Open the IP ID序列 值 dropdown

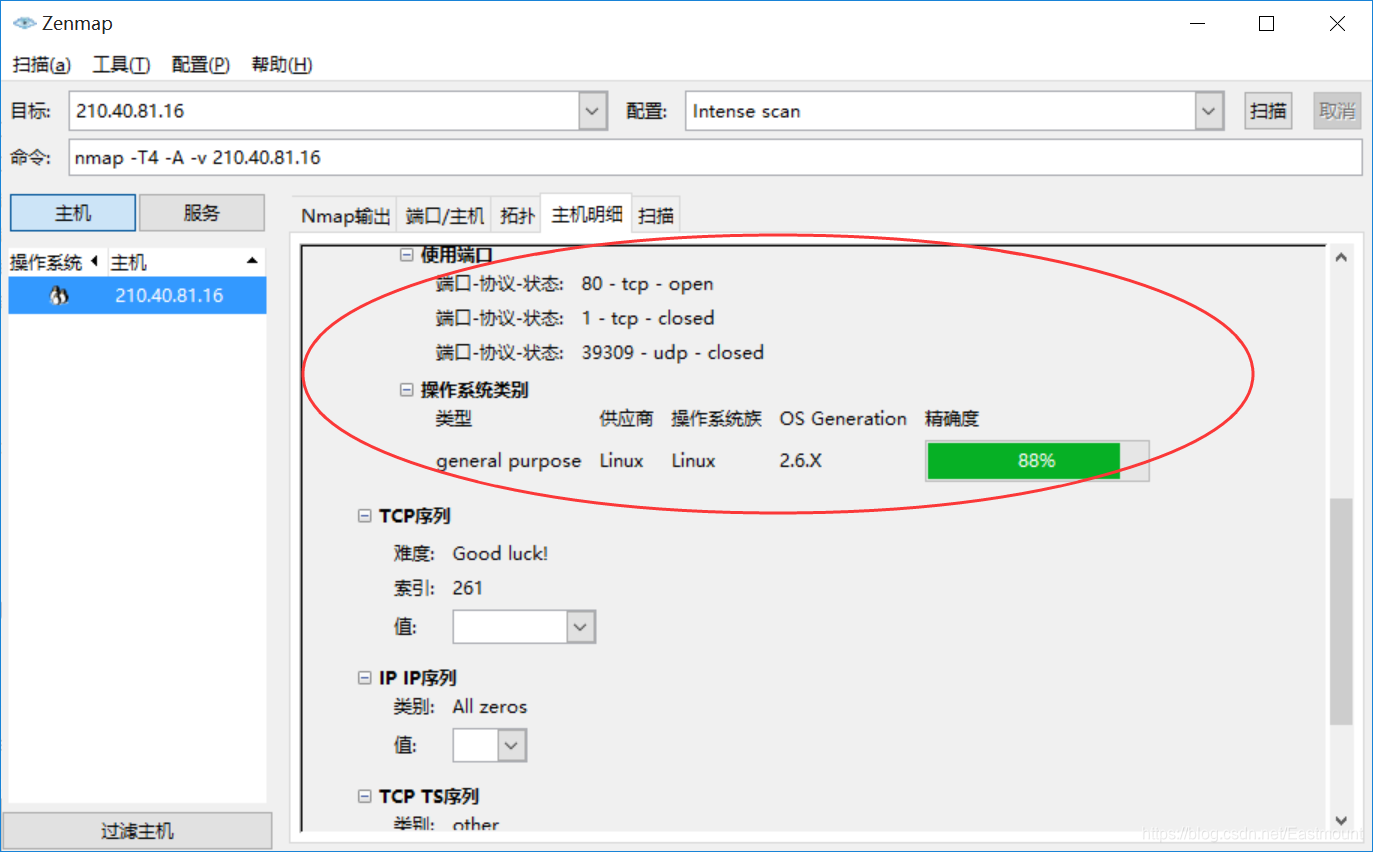(512, 745)
